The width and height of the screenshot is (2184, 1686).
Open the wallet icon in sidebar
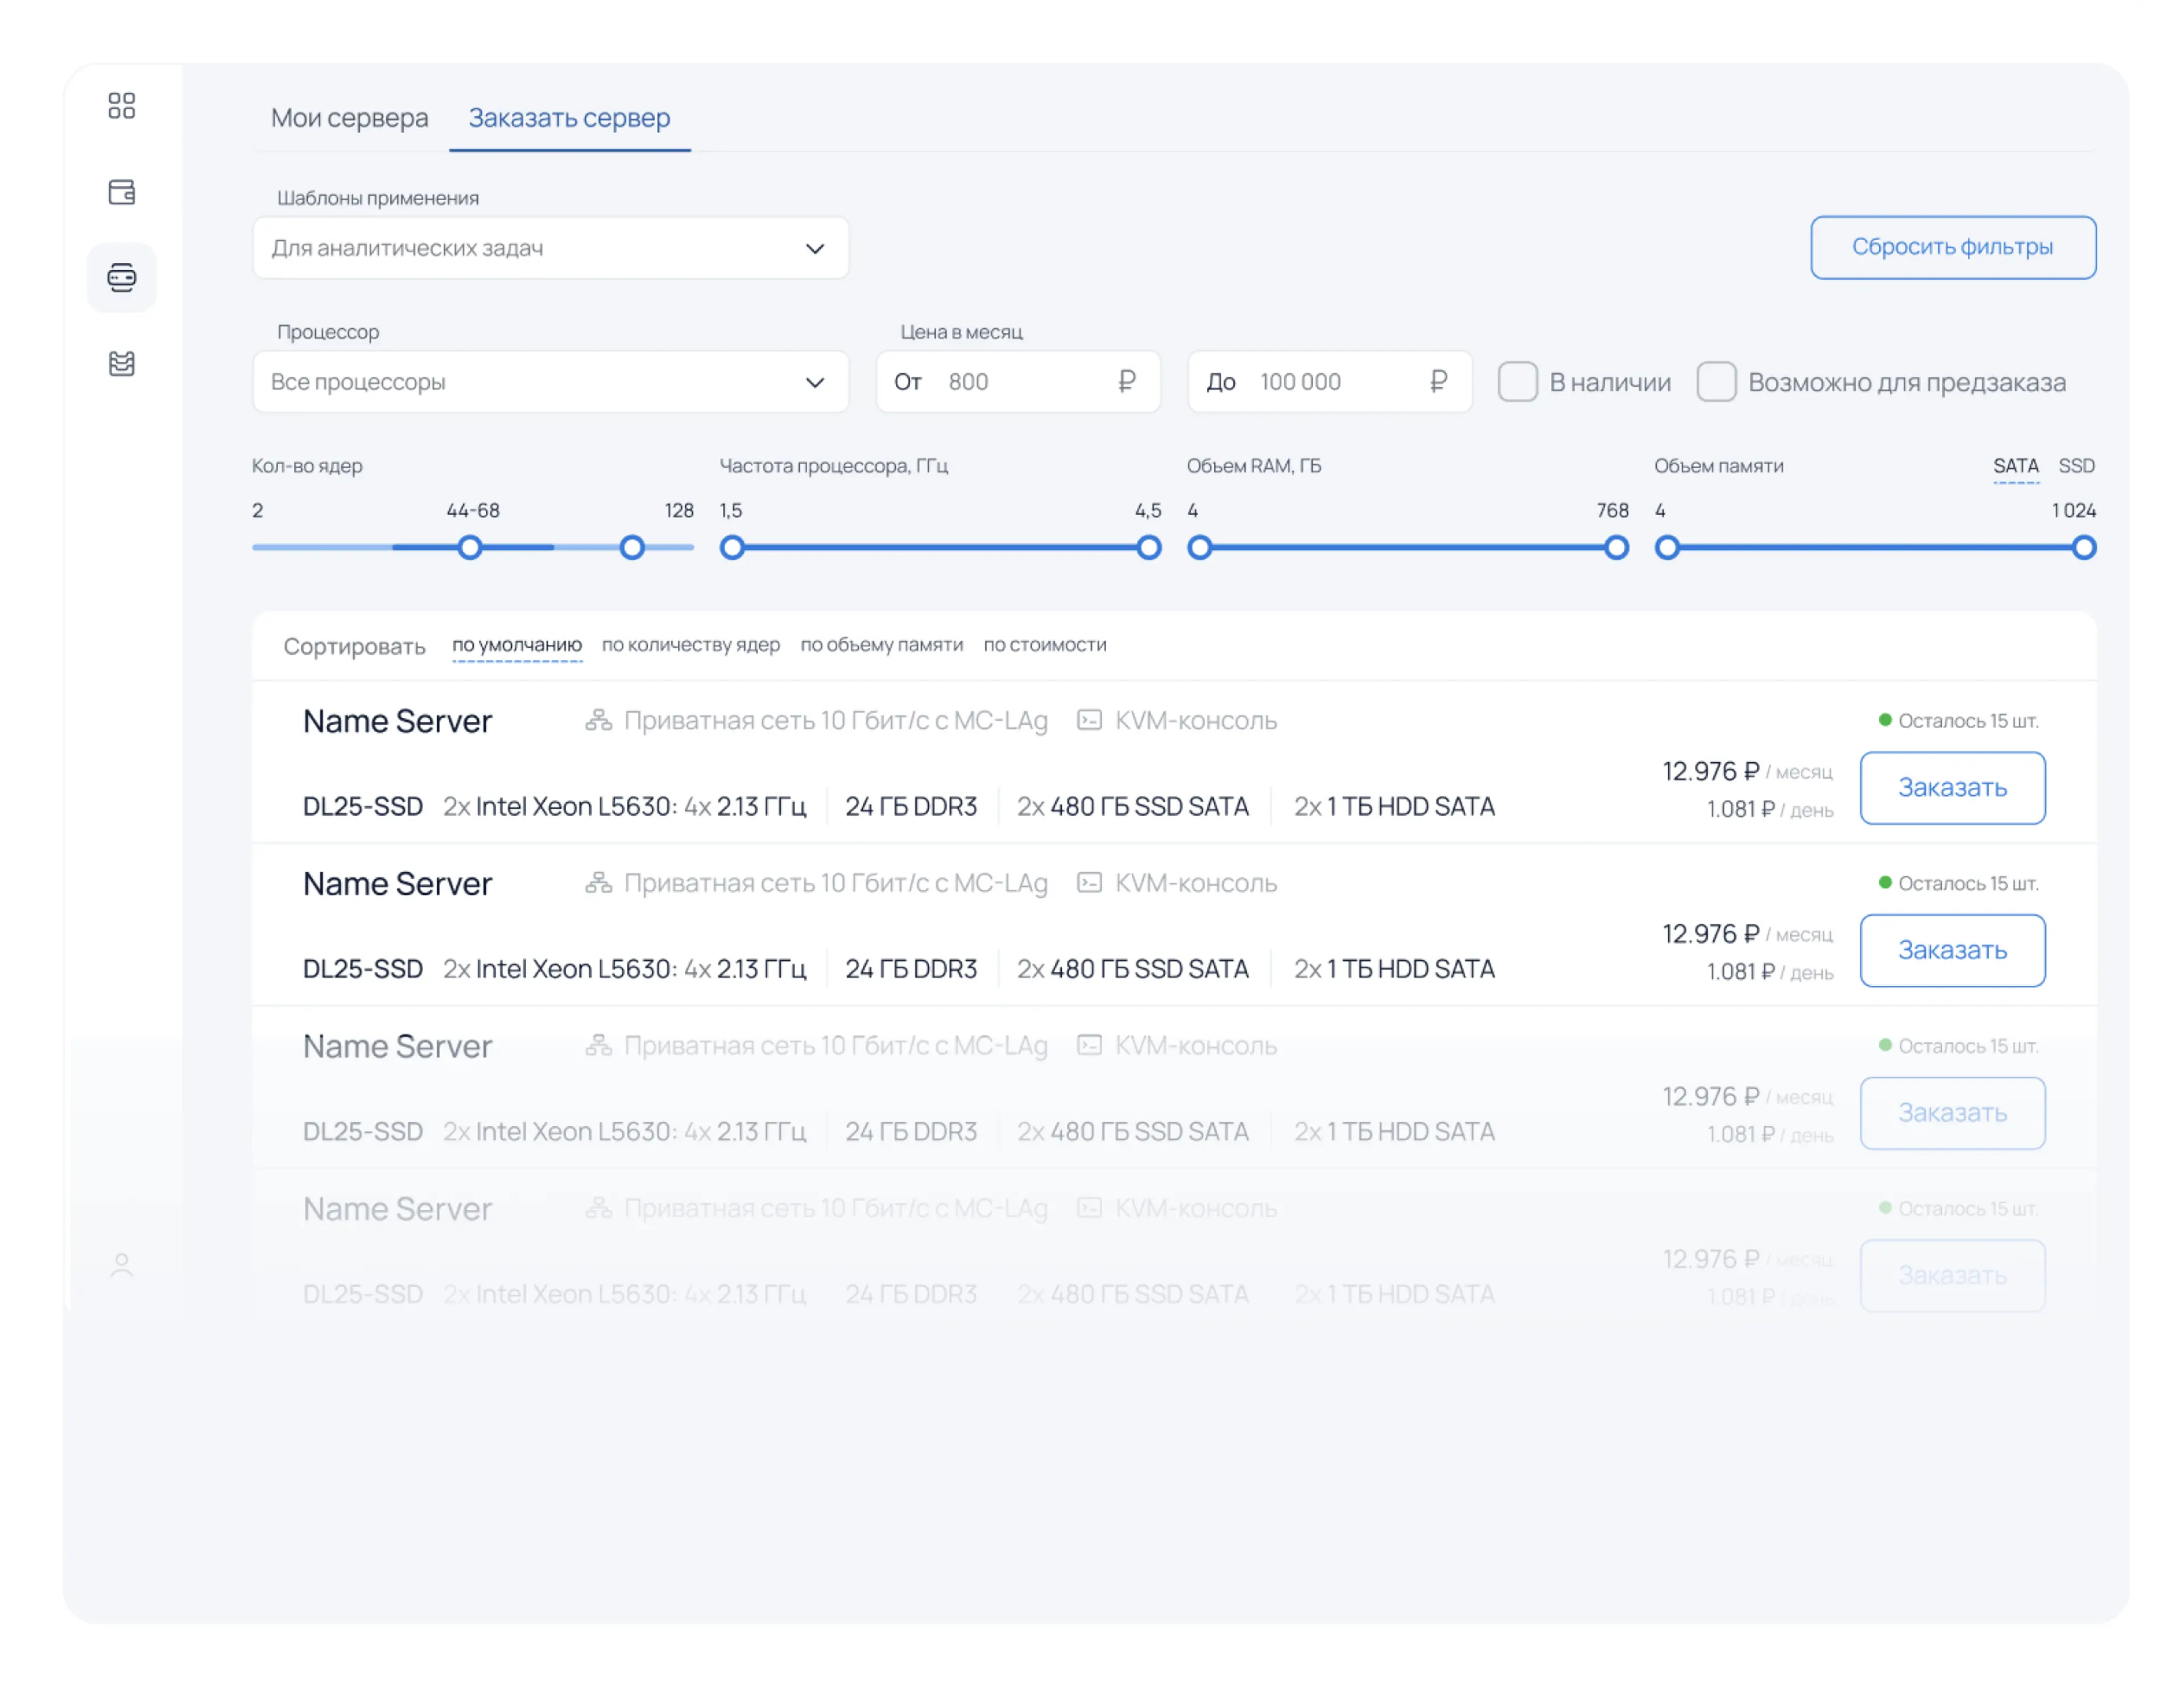[x=121, y=192]
